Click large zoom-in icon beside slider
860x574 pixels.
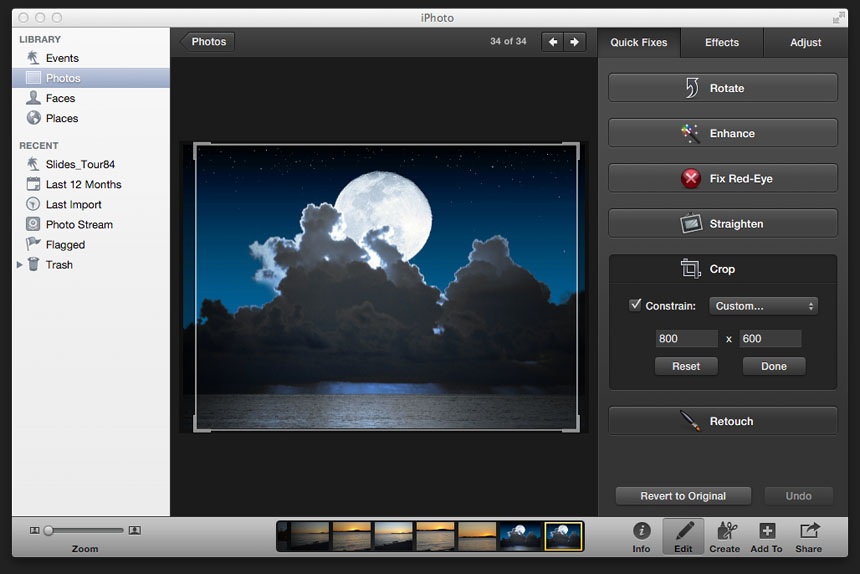tap(134, 530)
